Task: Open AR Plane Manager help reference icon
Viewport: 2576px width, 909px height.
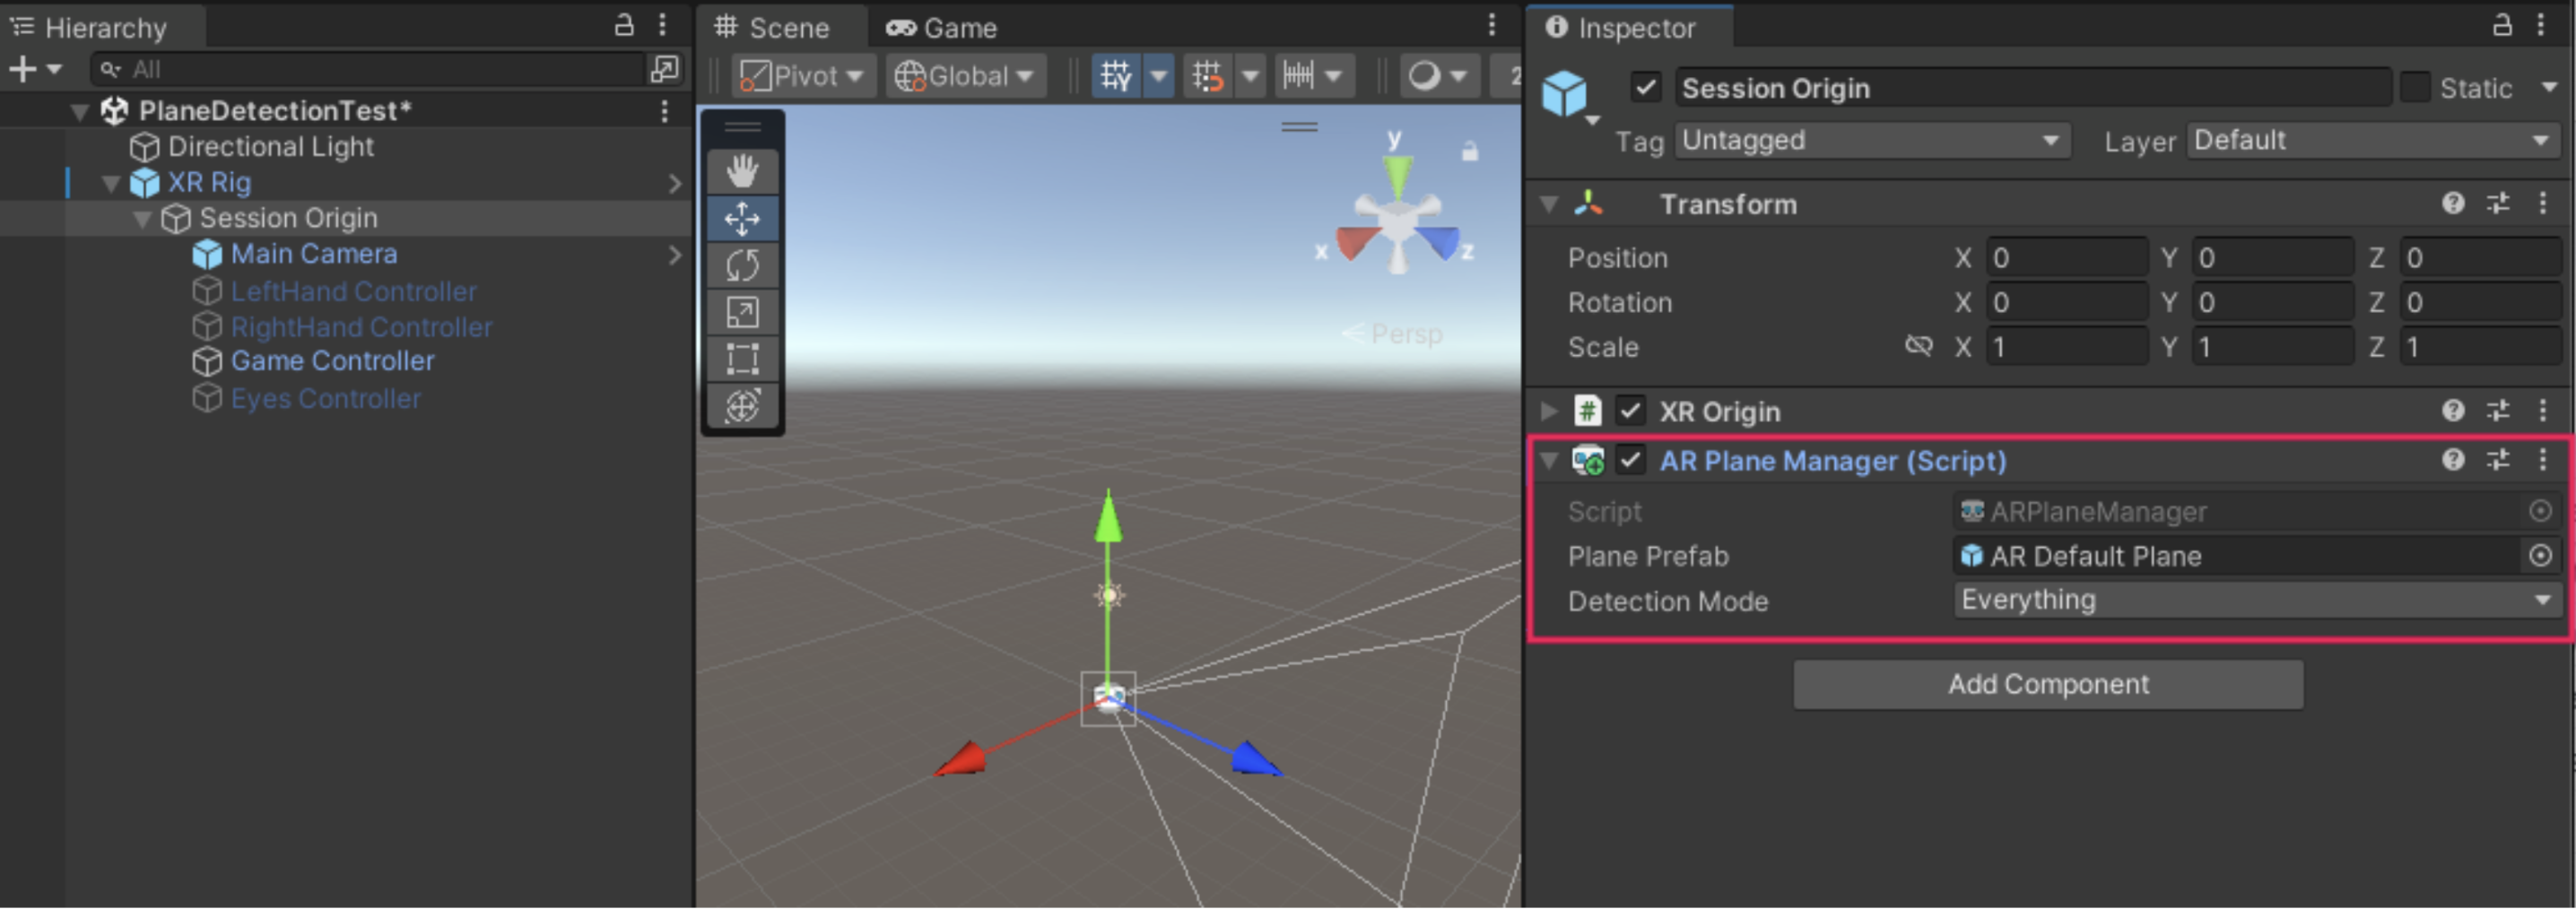Action: click(x=2452, y=460)
